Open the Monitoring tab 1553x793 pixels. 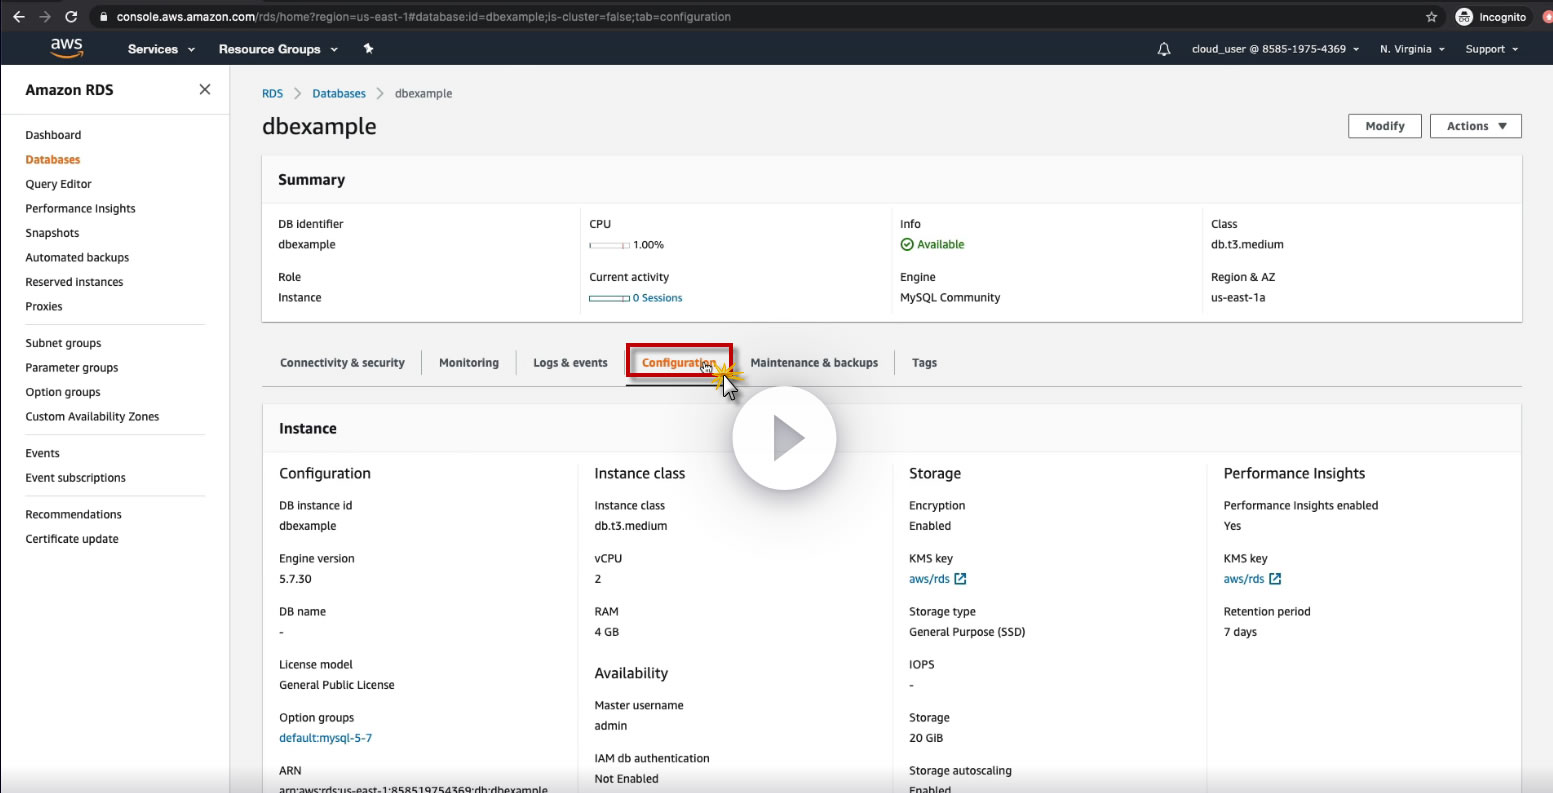point(469,363)
